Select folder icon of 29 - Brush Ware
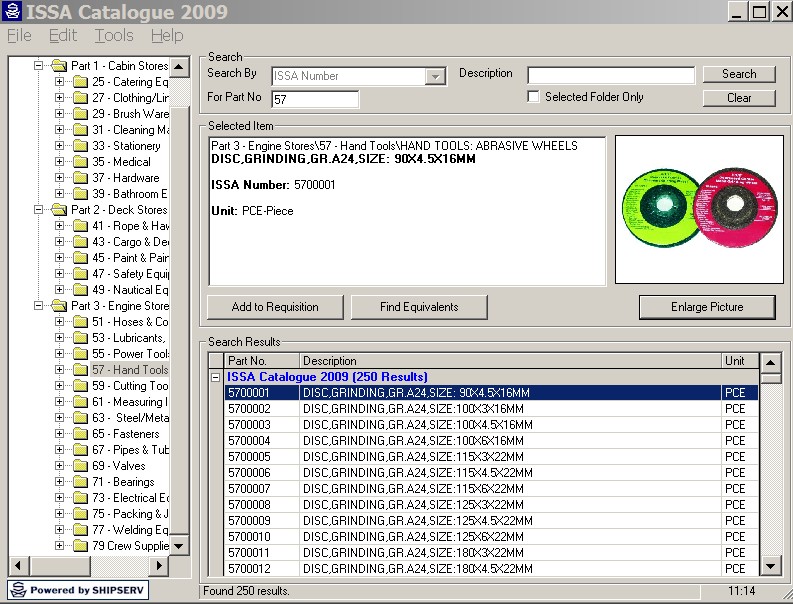Screen dimensions: 793x604 [x=80, y=114]
